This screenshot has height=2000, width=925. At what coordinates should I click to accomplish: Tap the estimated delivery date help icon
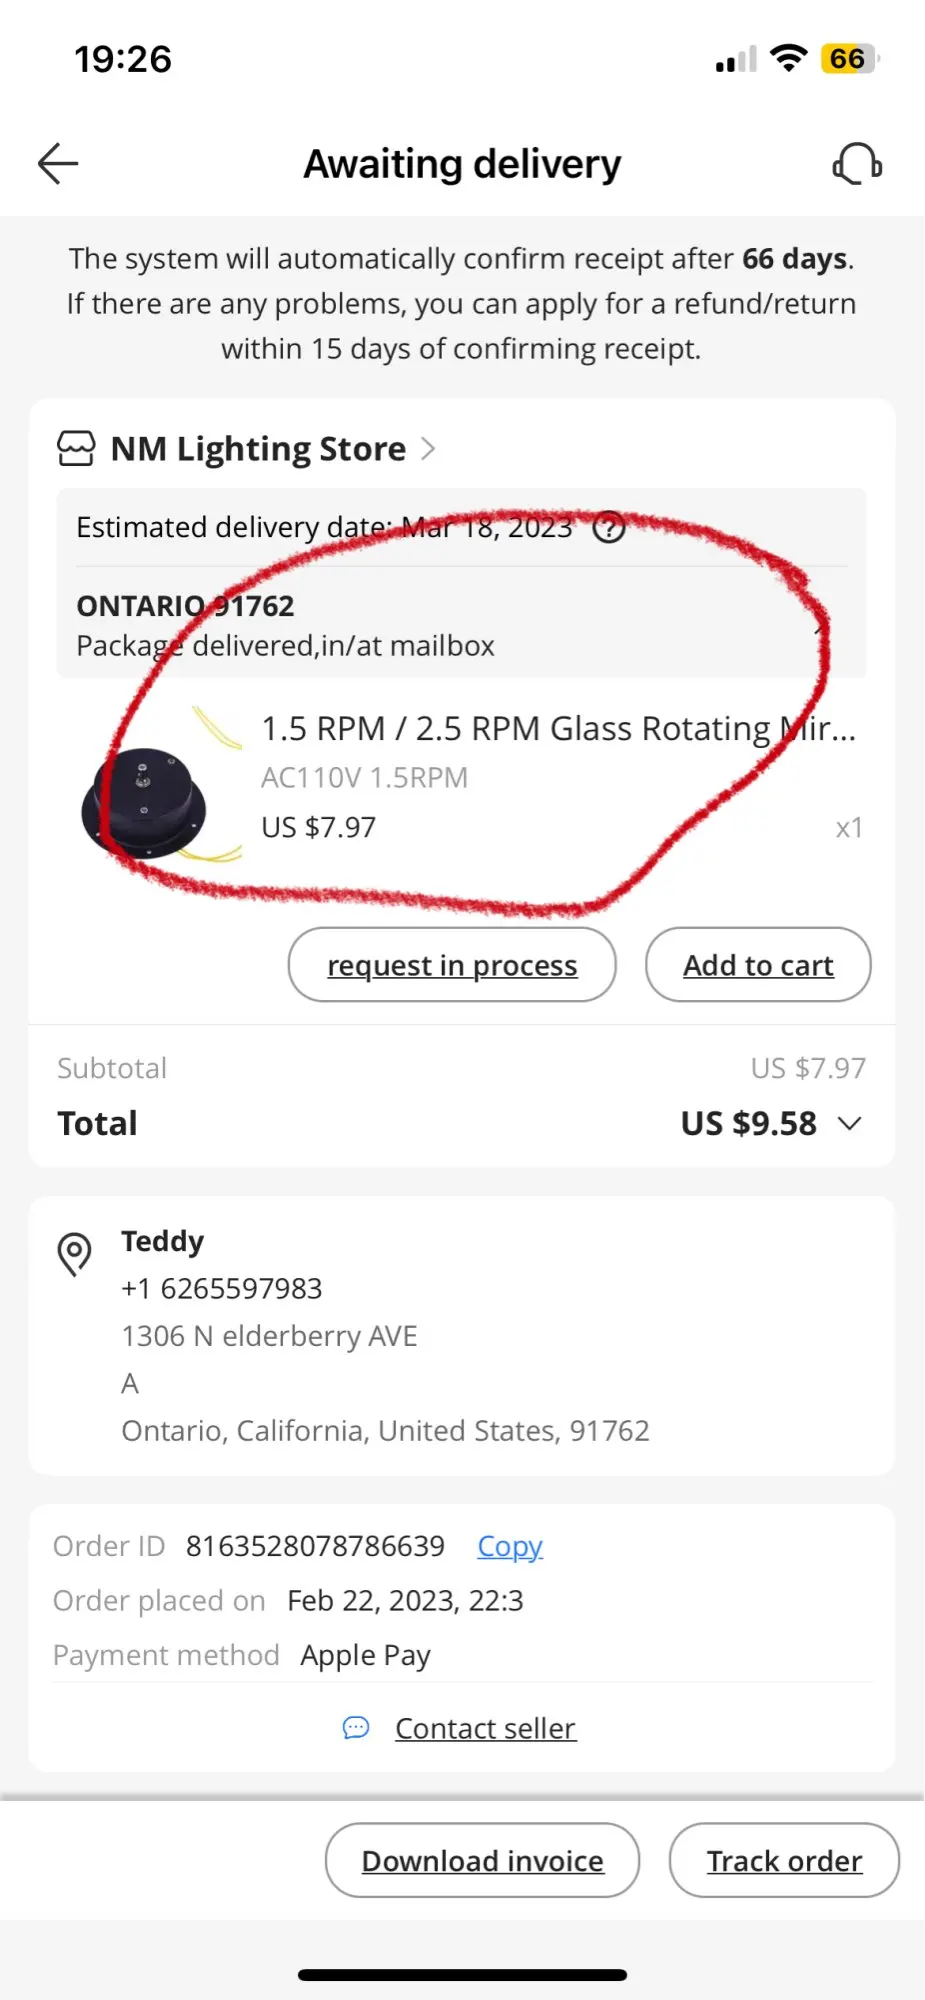click(609, 527)
